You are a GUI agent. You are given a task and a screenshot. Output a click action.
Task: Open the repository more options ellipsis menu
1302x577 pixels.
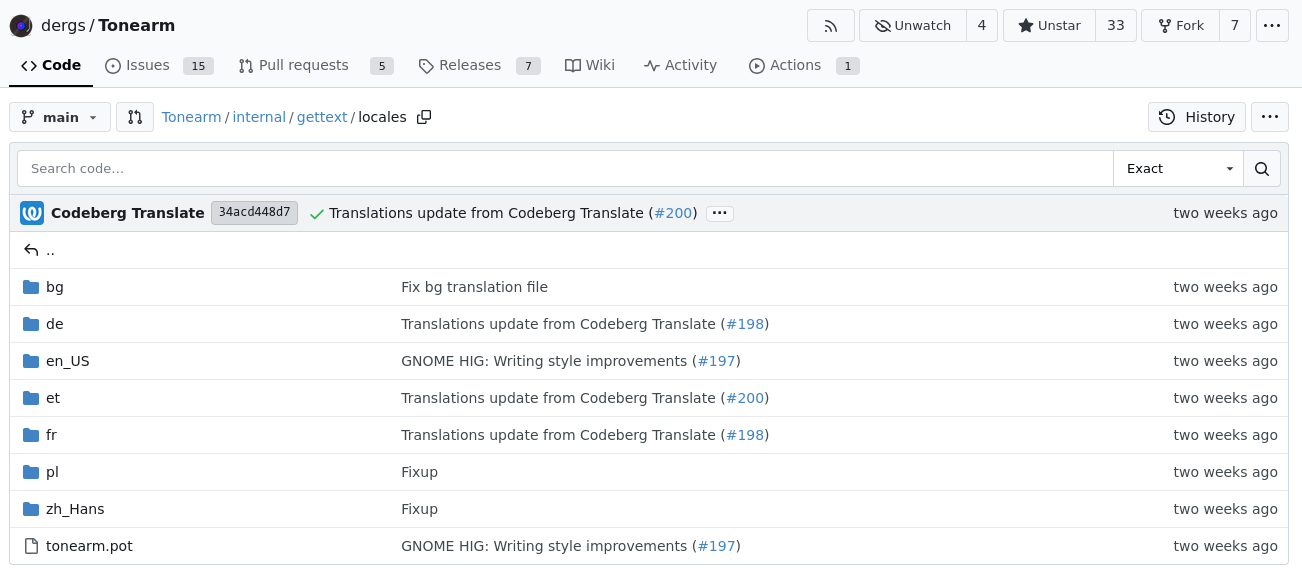(x=1272, y=26)
